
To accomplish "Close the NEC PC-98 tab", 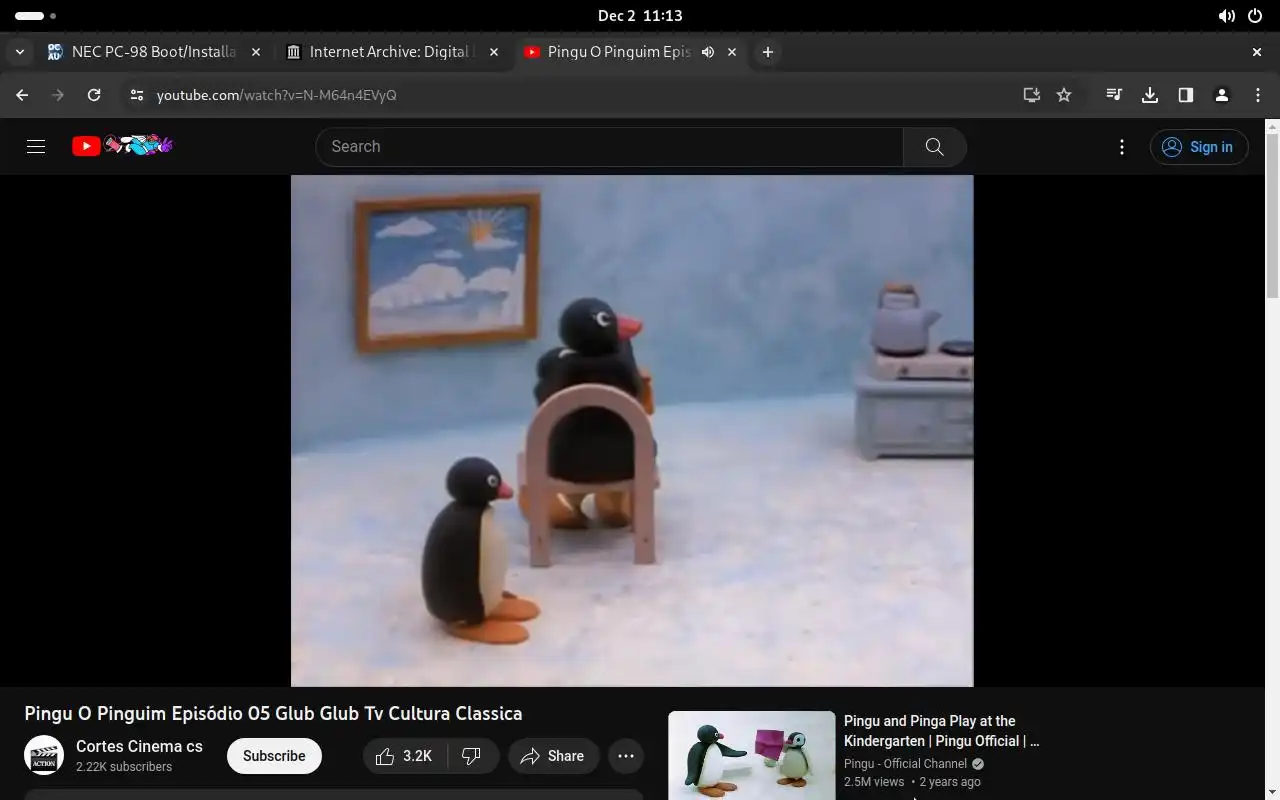I will pyautogui.click(x=256, y=52).
